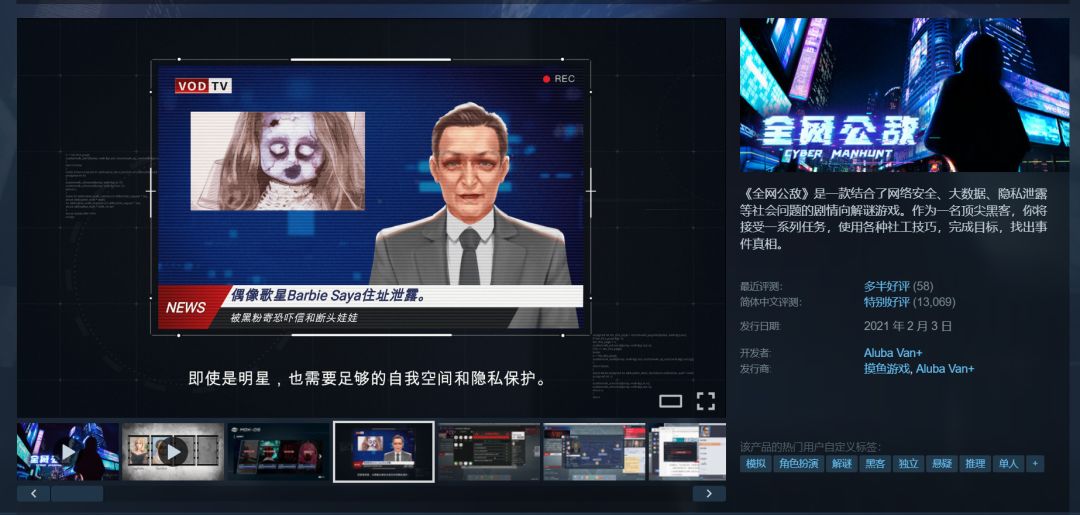Click the release date 2021 年 2 月 3 日

tap(908, 326)
